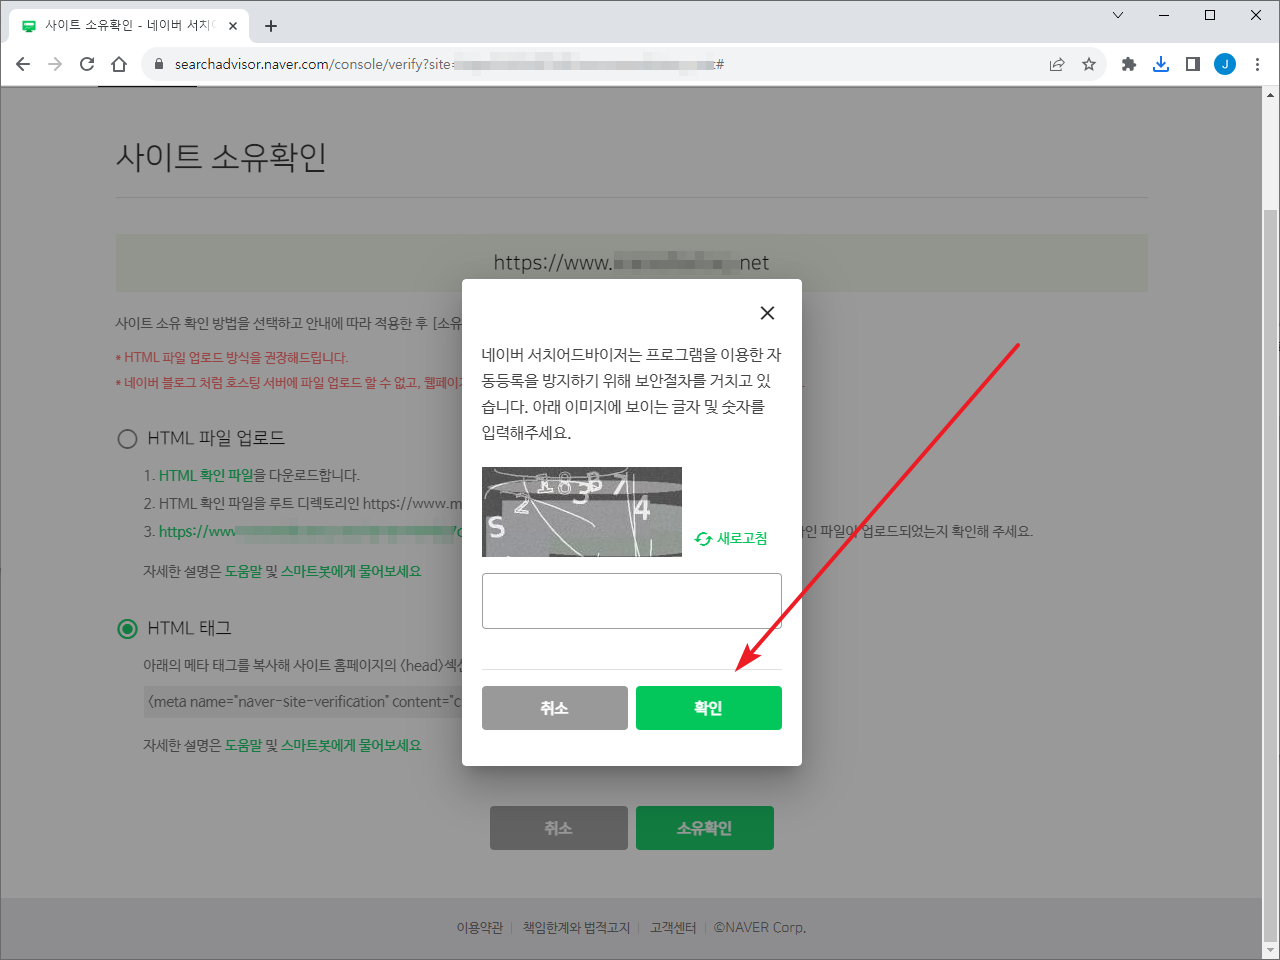Viewport: 1280px width, 960px height.
Task: Click the captcha text input field
Action: [632, 601]
